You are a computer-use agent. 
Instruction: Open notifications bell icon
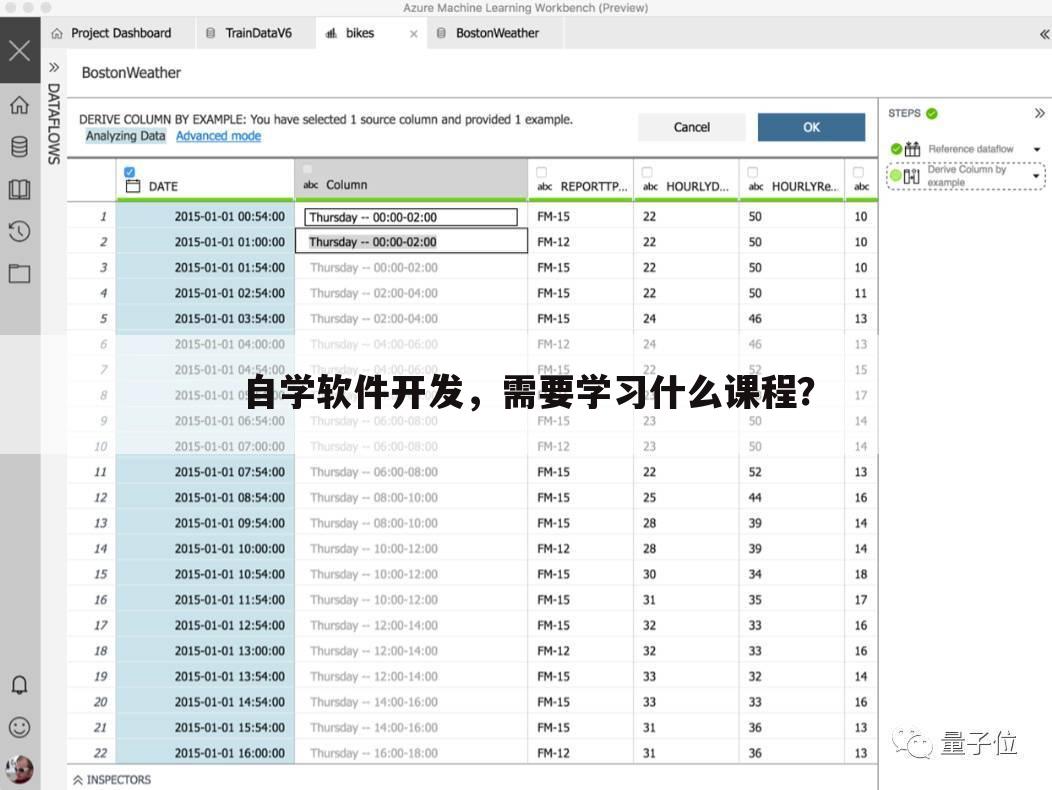(19, 685)
